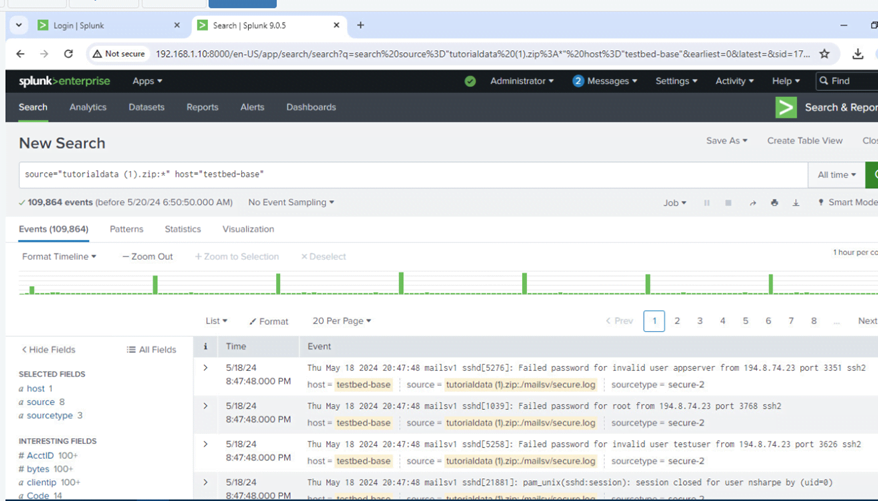
Task: Open a new browser tab
Action: point(361,25)
